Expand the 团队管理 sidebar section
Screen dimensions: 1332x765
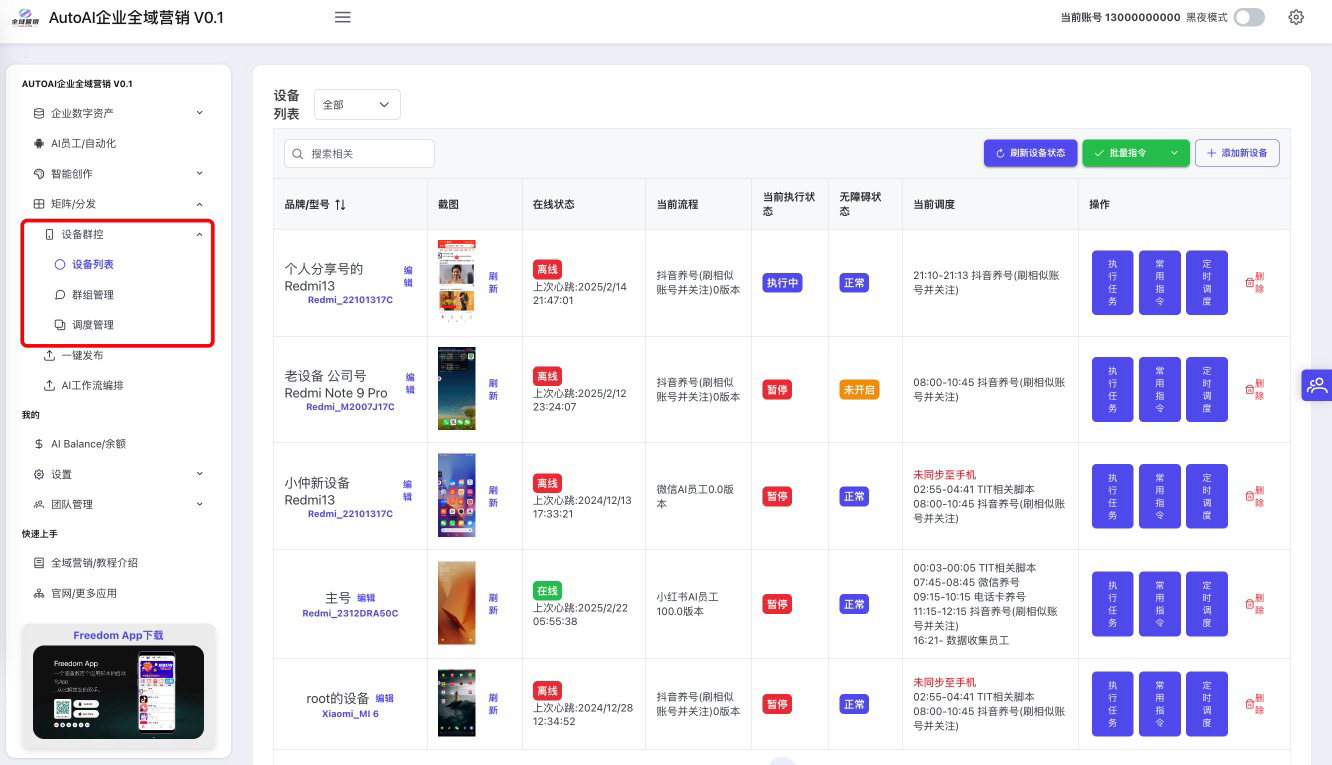pos(119,504)
